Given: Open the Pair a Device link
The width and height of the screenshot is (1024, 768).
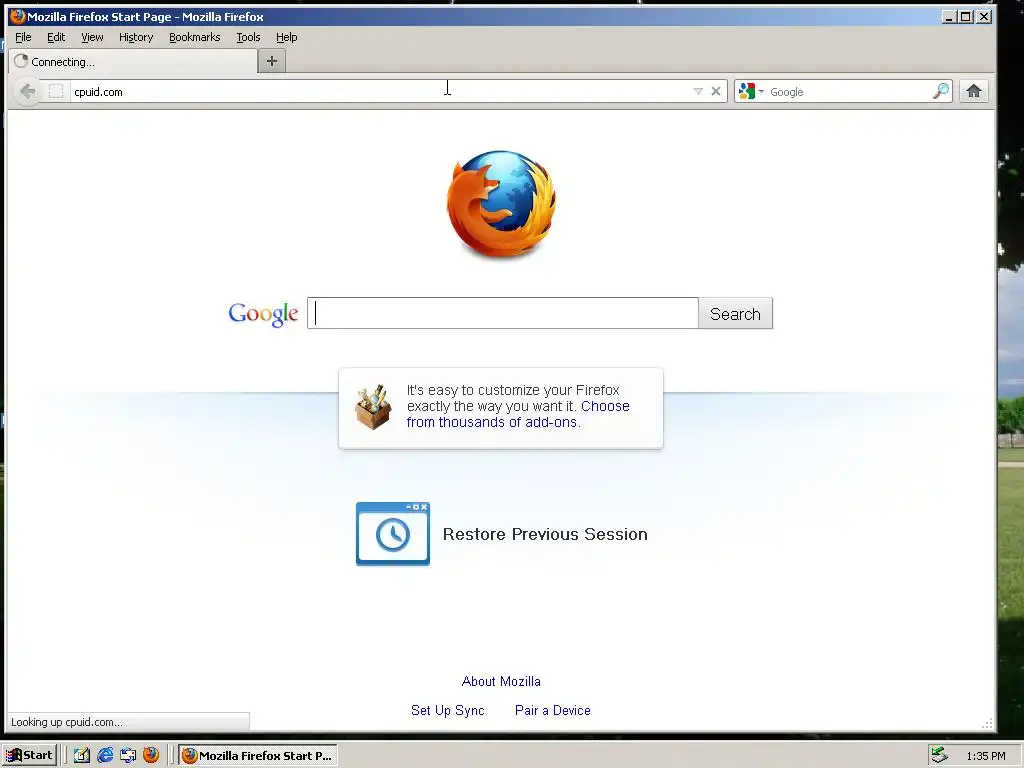Looking at the screenshot, I should point(552,711).
